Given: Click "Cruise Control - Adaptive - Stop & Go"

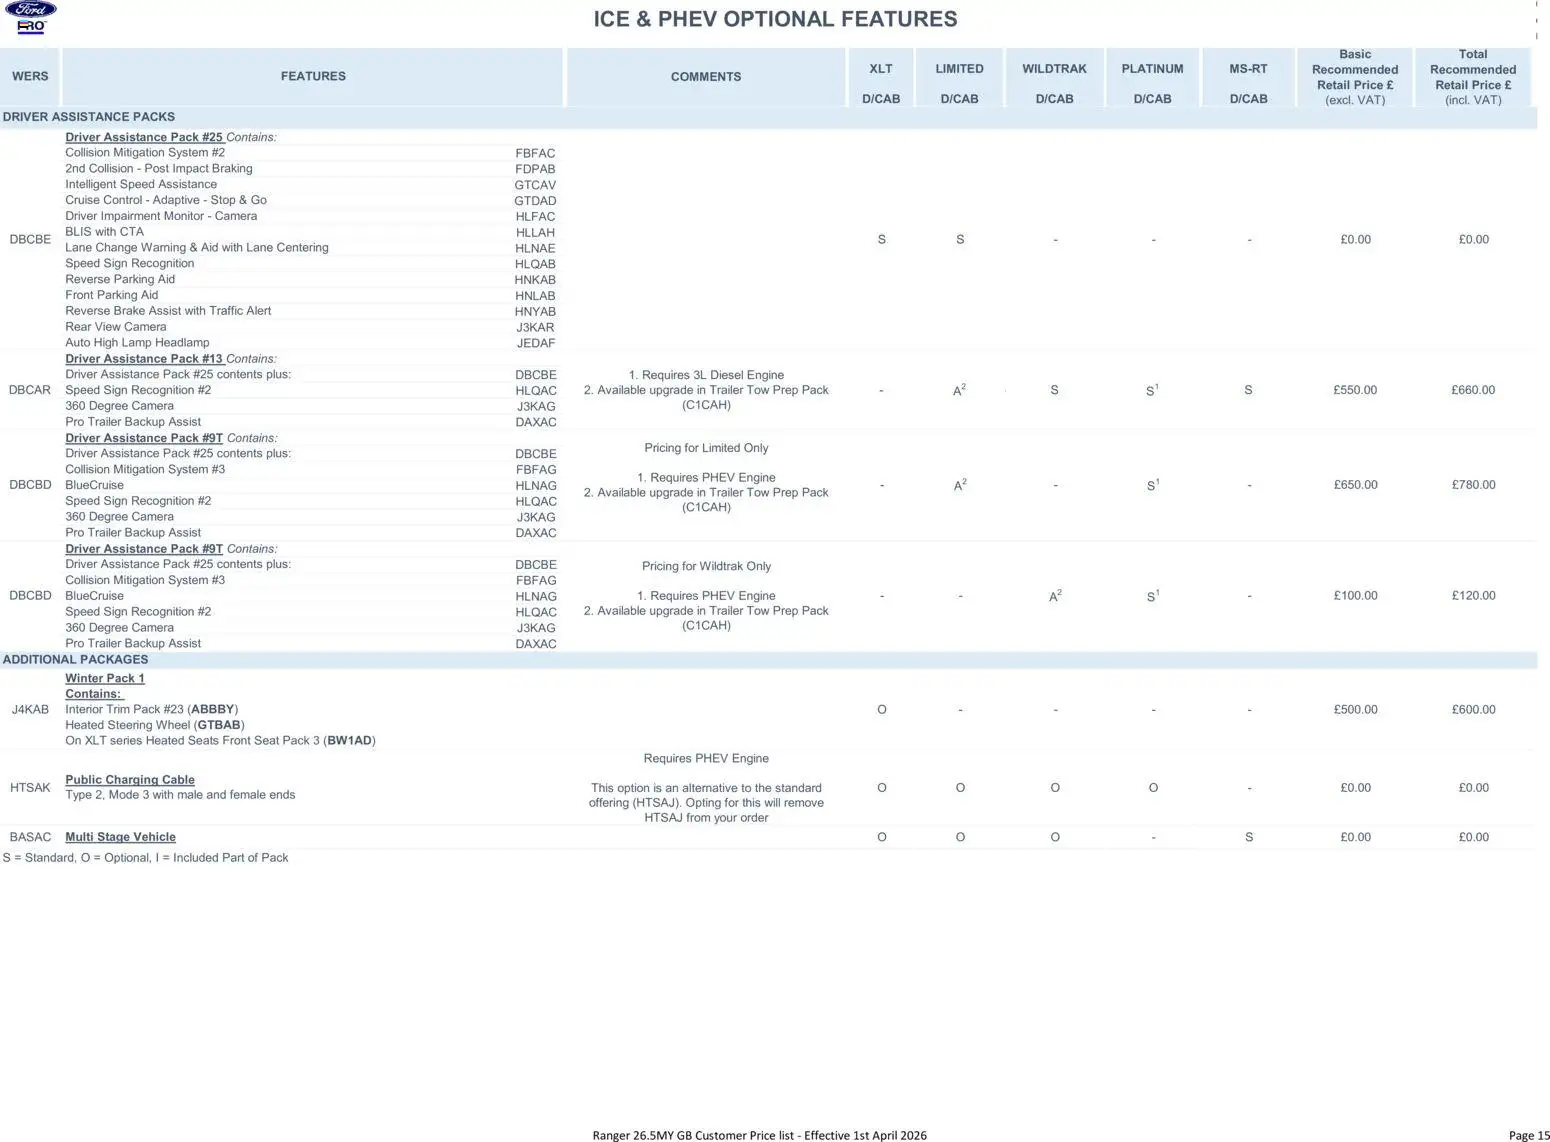Looking at the screenshot, I should point(166,200).
